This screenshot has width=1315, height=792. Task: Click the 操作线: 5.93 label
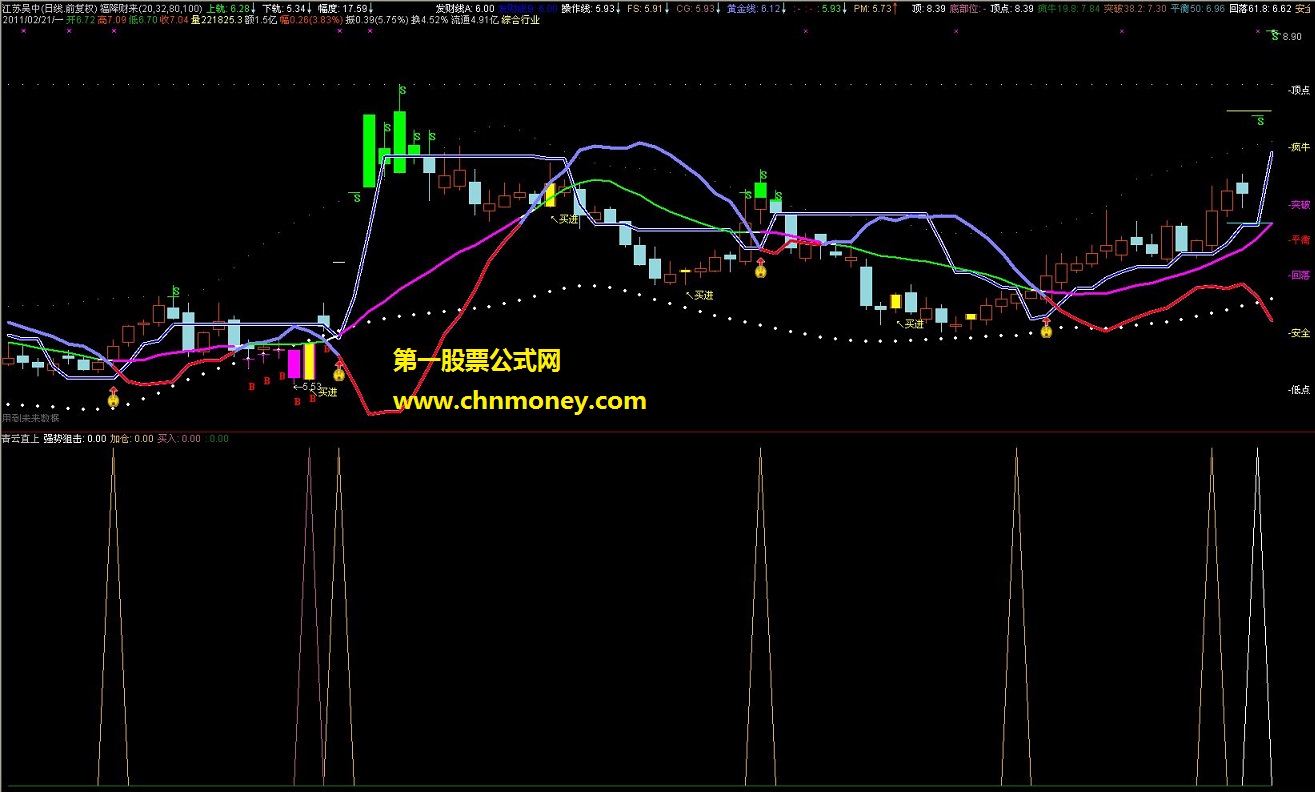(x=588, y=7)
